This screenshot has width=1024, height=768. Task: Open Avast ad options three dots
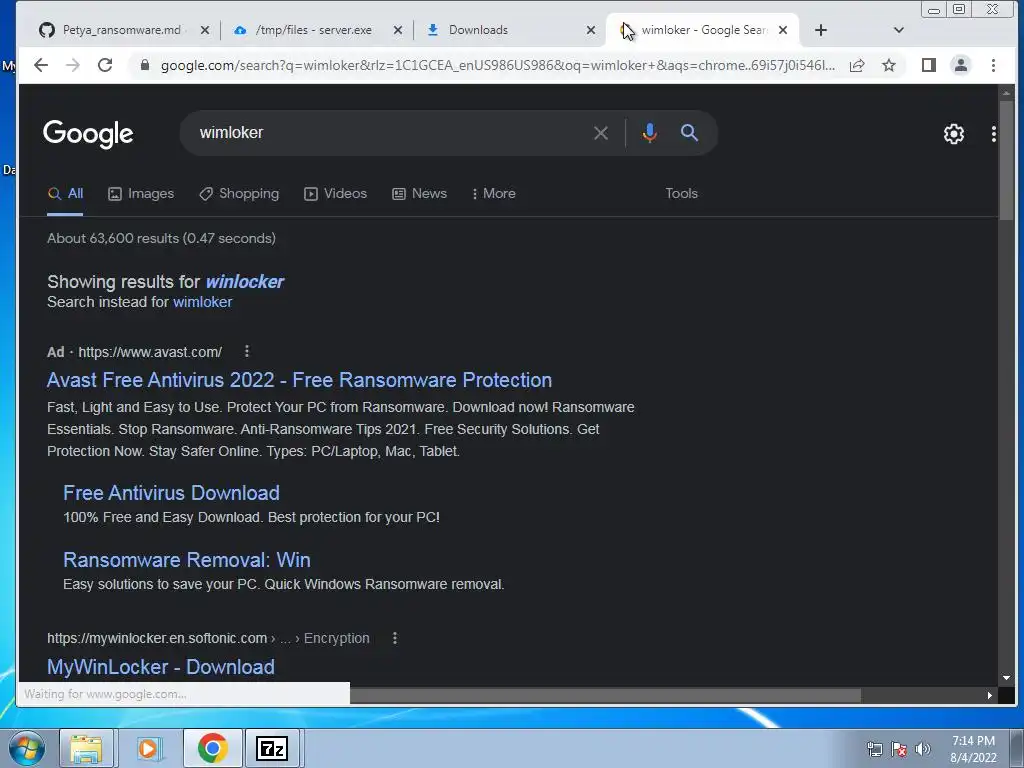click(247, 351)
